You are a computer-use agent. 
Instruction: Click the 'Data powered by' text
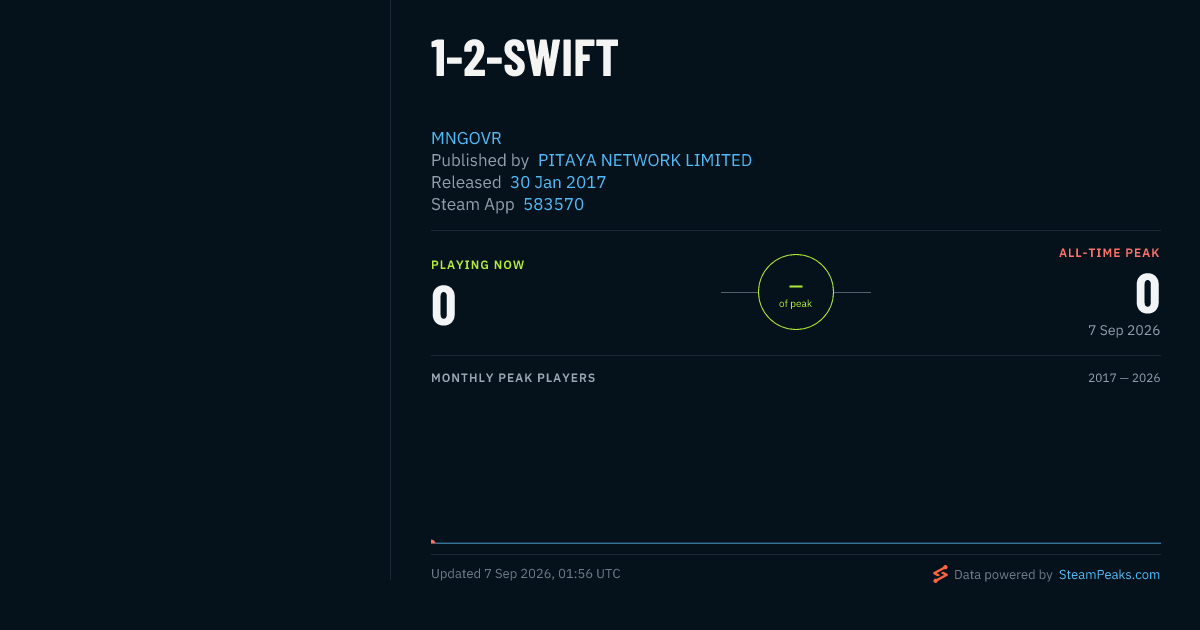click(x=1003, y=575)
